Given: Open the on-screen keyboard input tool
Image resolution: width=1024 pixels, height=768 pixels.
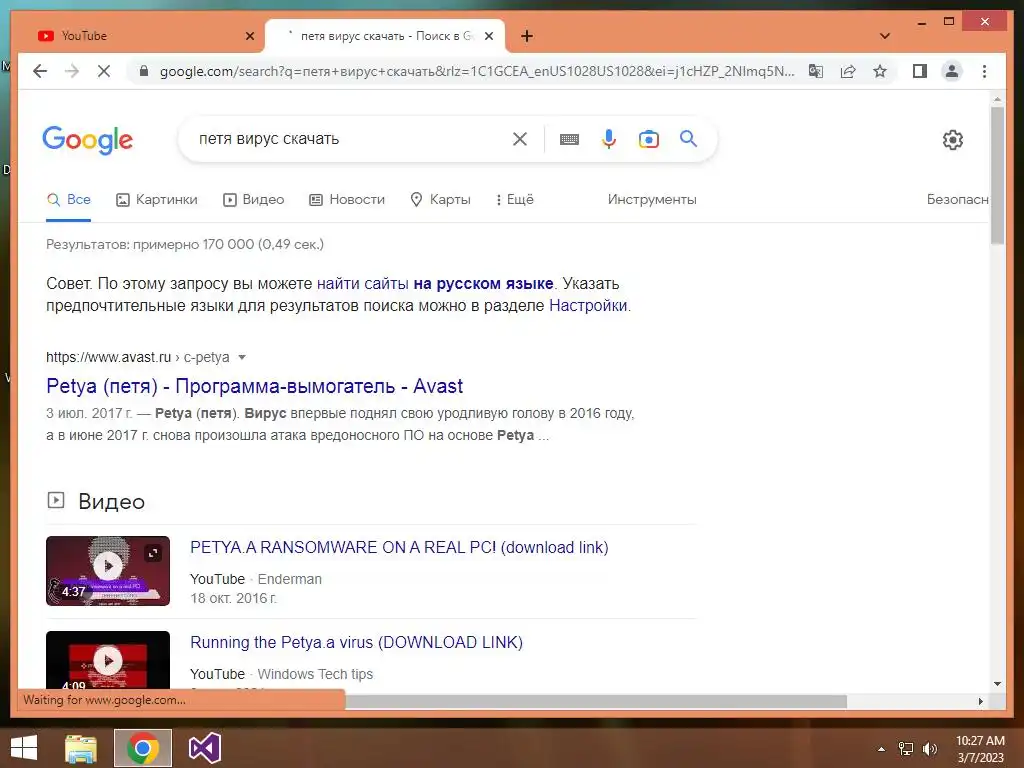Looking at the screenshot, I should pos(569,139).
